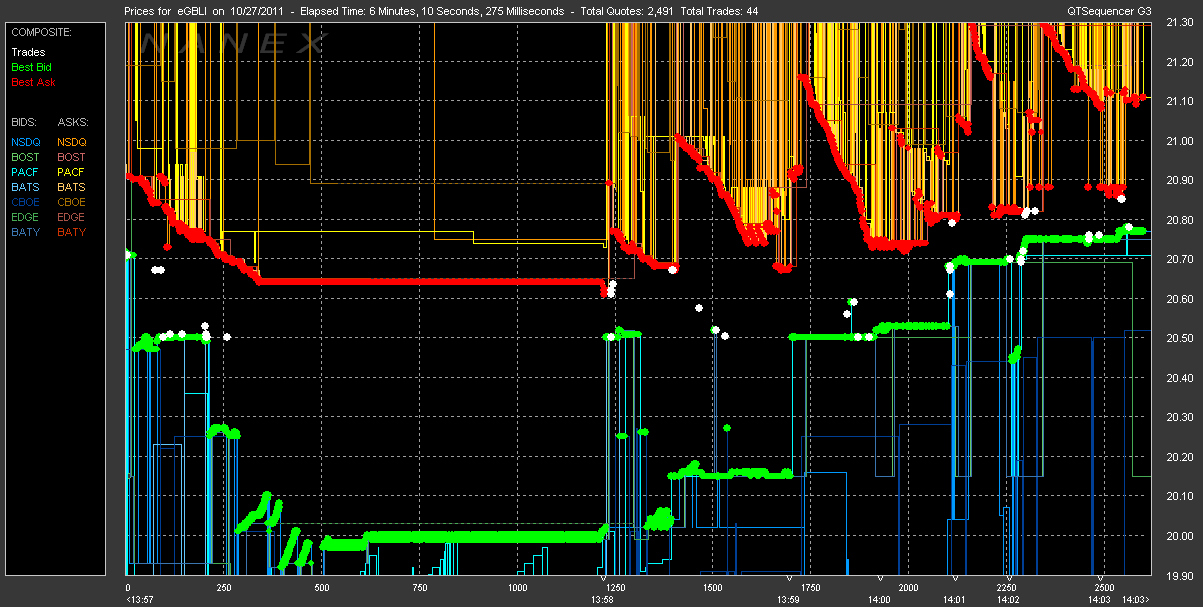This screenshot has width=1203, height=607.
Task: Click the "BIDS:" legend column heading
Action: coord(24,122)
